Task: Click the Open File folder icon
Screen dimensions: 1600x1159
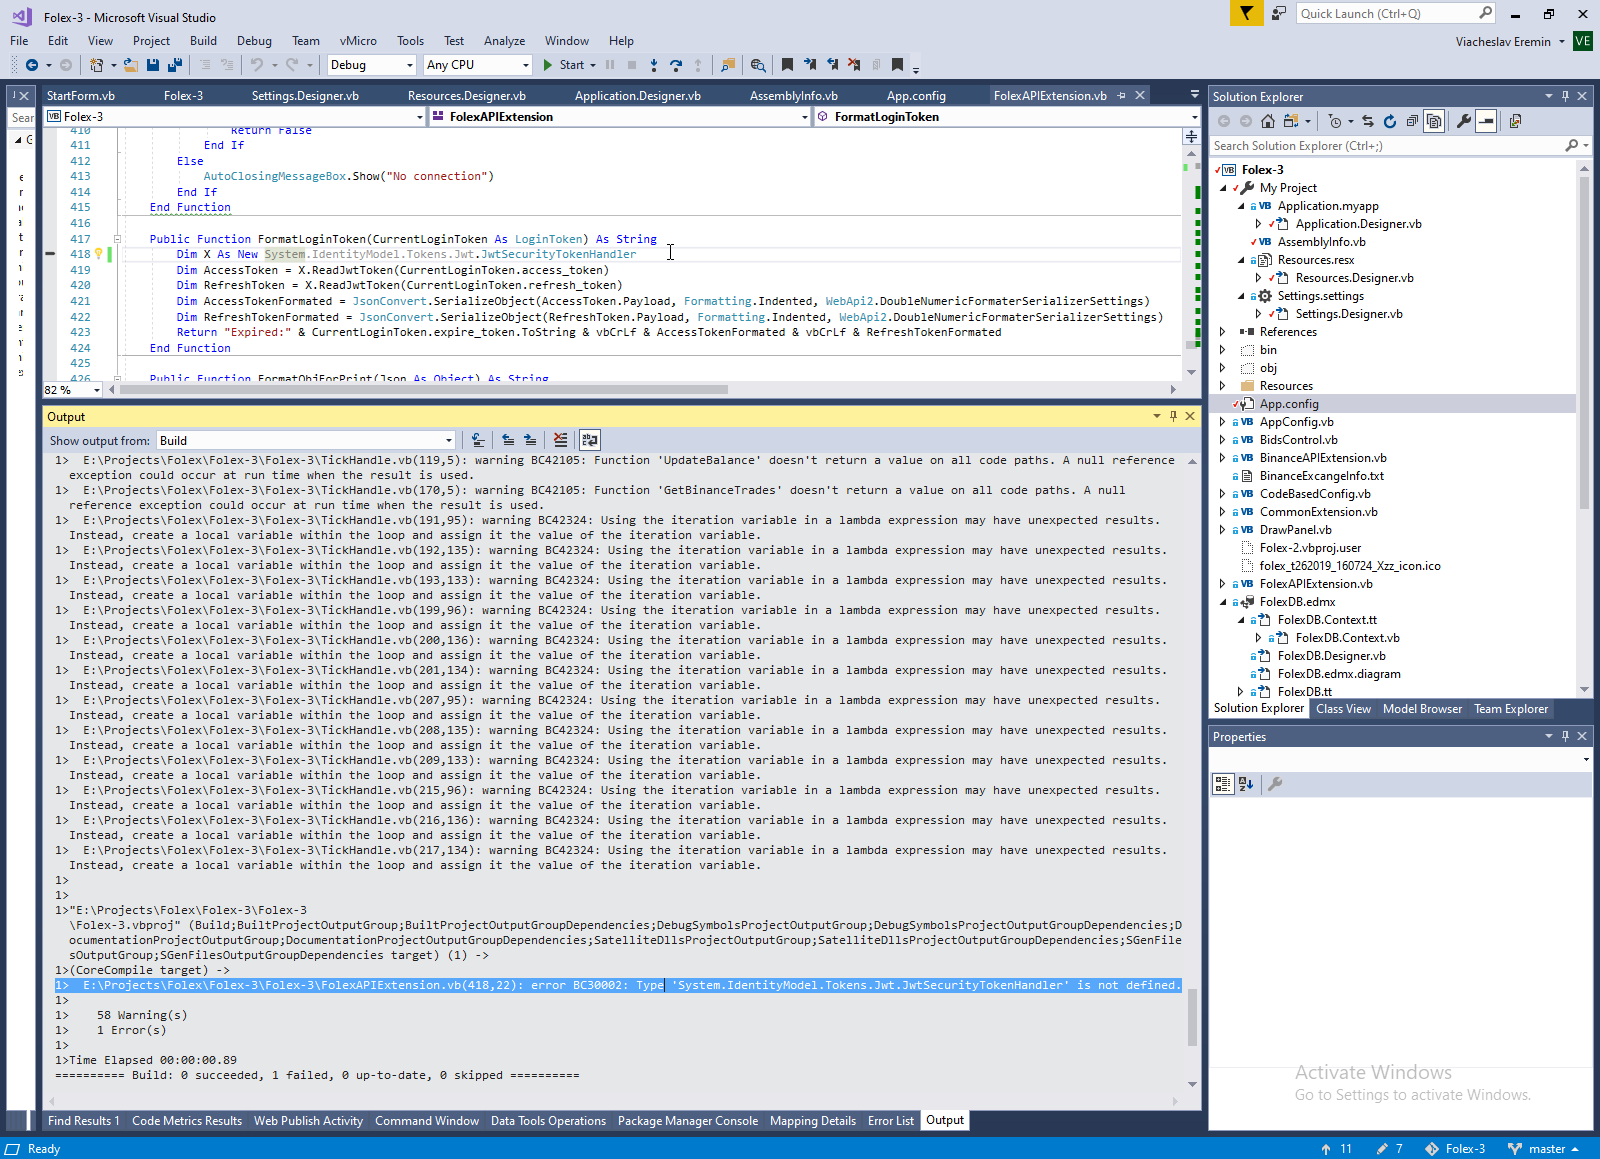Action: click(131, 65)
